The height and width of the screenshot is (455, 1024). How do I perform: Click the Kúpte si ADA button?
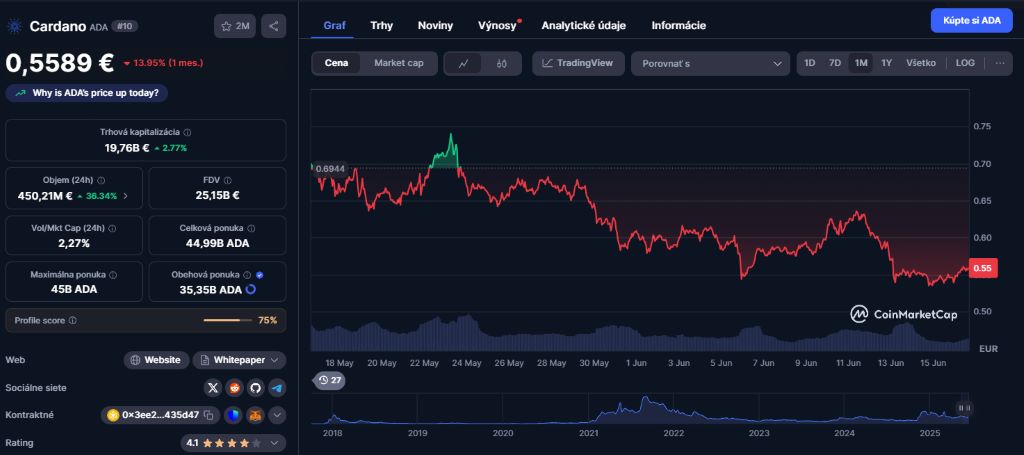(x=970, y=20)
